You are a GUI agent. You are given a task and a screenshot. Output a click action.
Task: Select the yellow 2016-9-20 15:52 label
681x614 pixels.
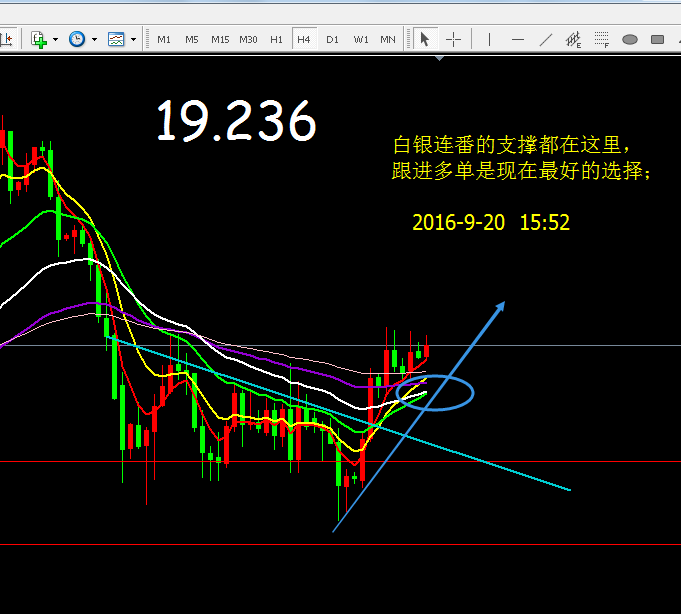tap(491, 223)
